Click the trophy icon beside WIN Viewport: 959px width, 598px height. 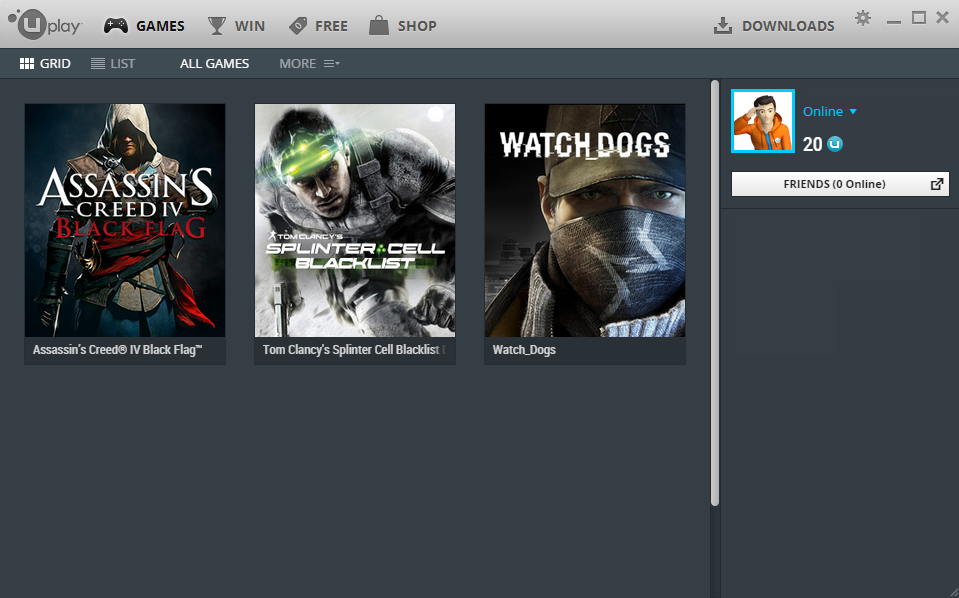coord(217,26)
